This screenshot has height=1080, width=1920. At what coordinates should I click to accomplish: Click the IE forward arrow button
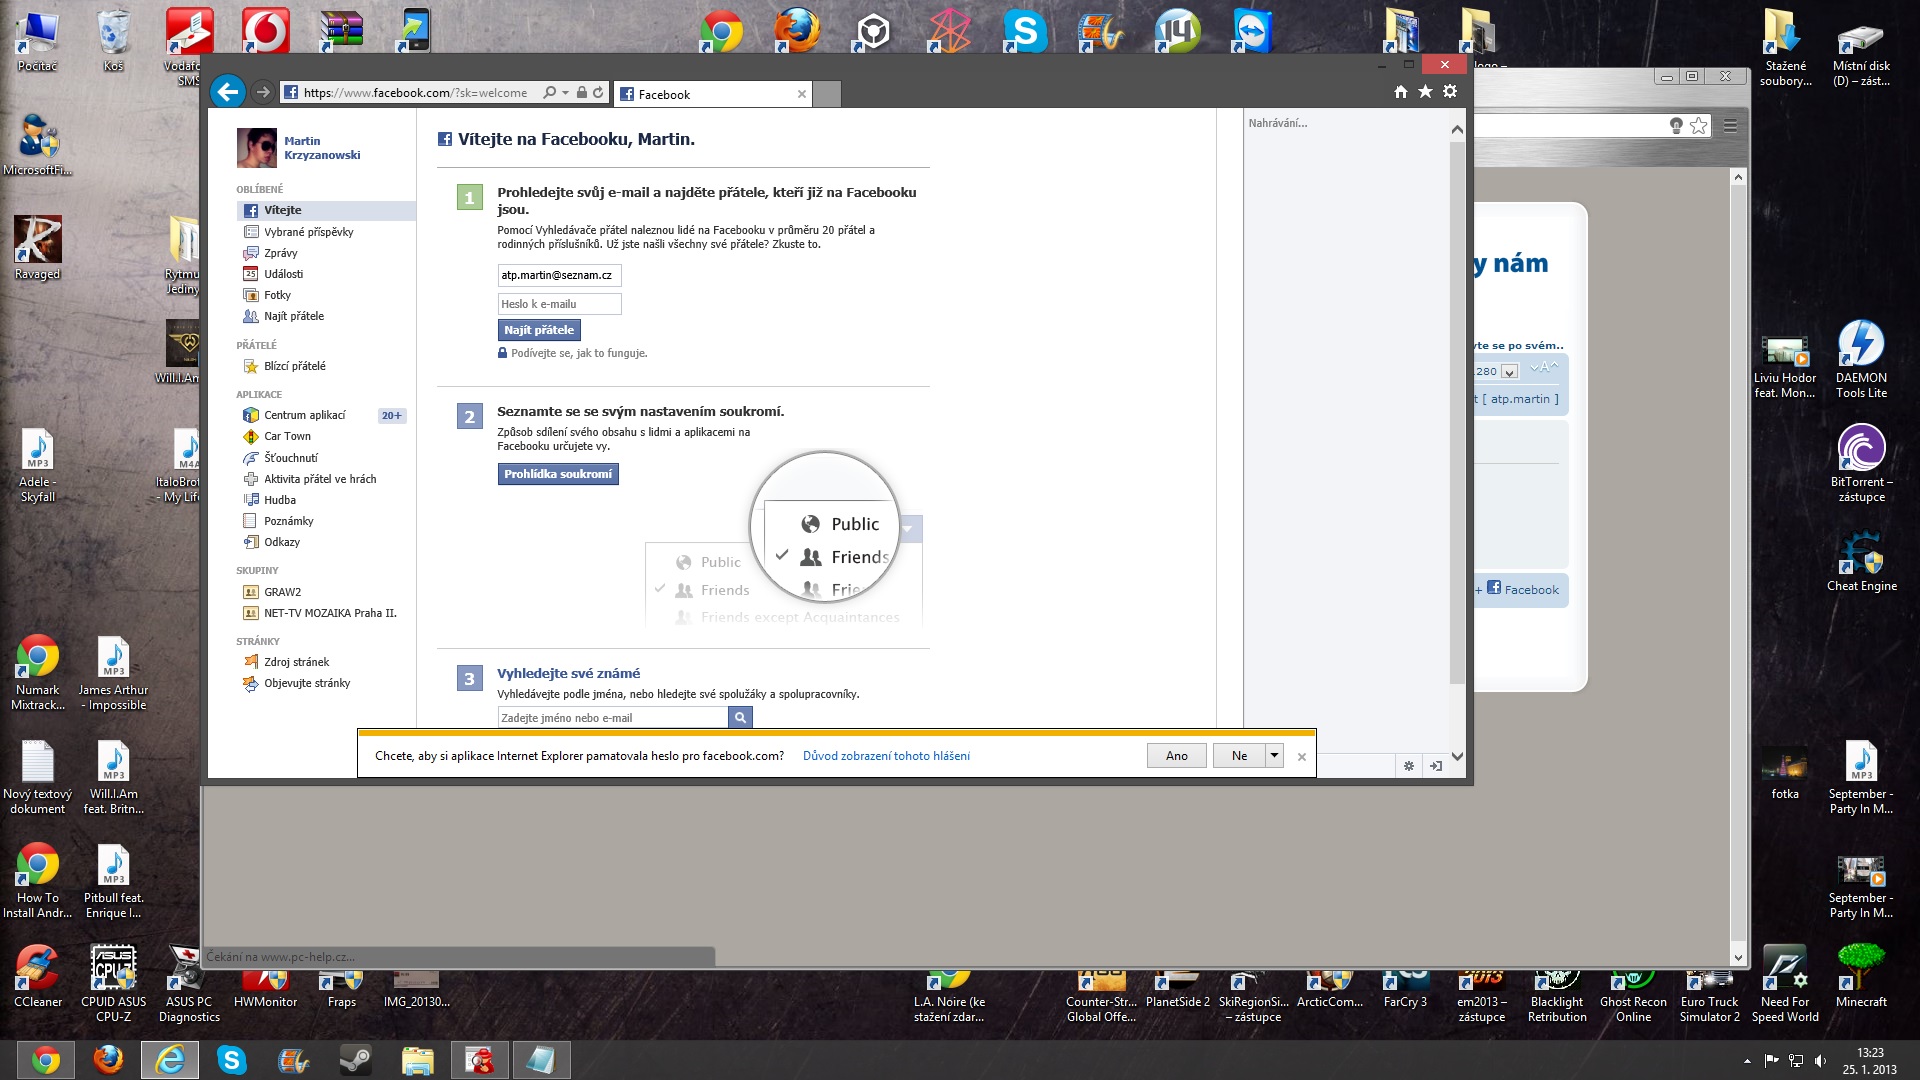pyautogui.click(x=263, y=92)
